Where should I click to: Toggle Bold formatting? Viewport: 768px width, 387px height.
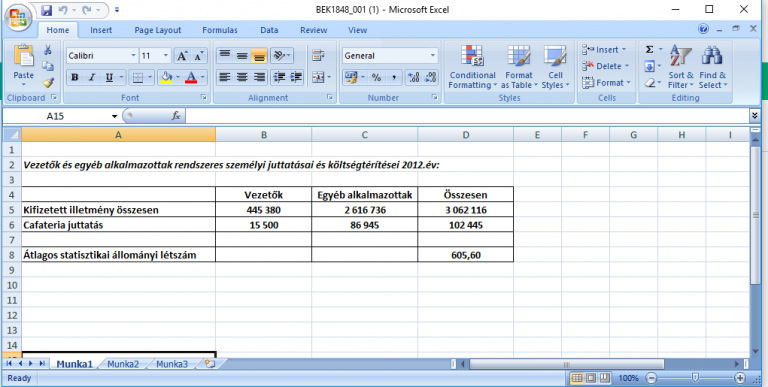(x=74, y=77)
